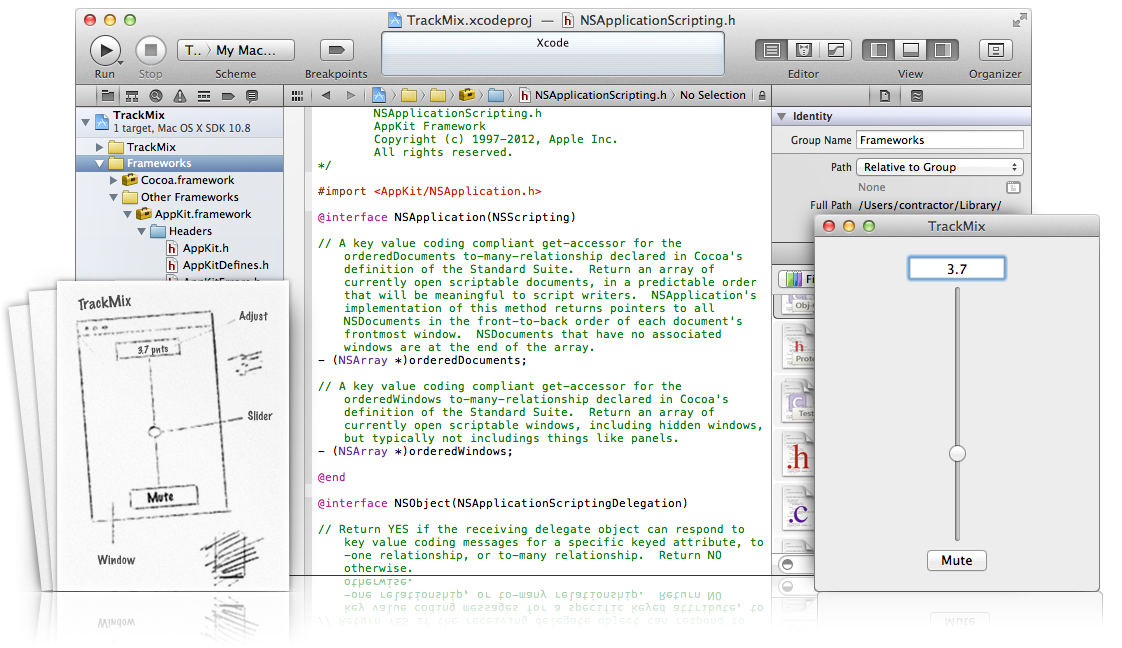The height and width of the screenshot is (648, 1122).
Task: Click the orderedDocuments method declaration line
Action: (422, 360)
